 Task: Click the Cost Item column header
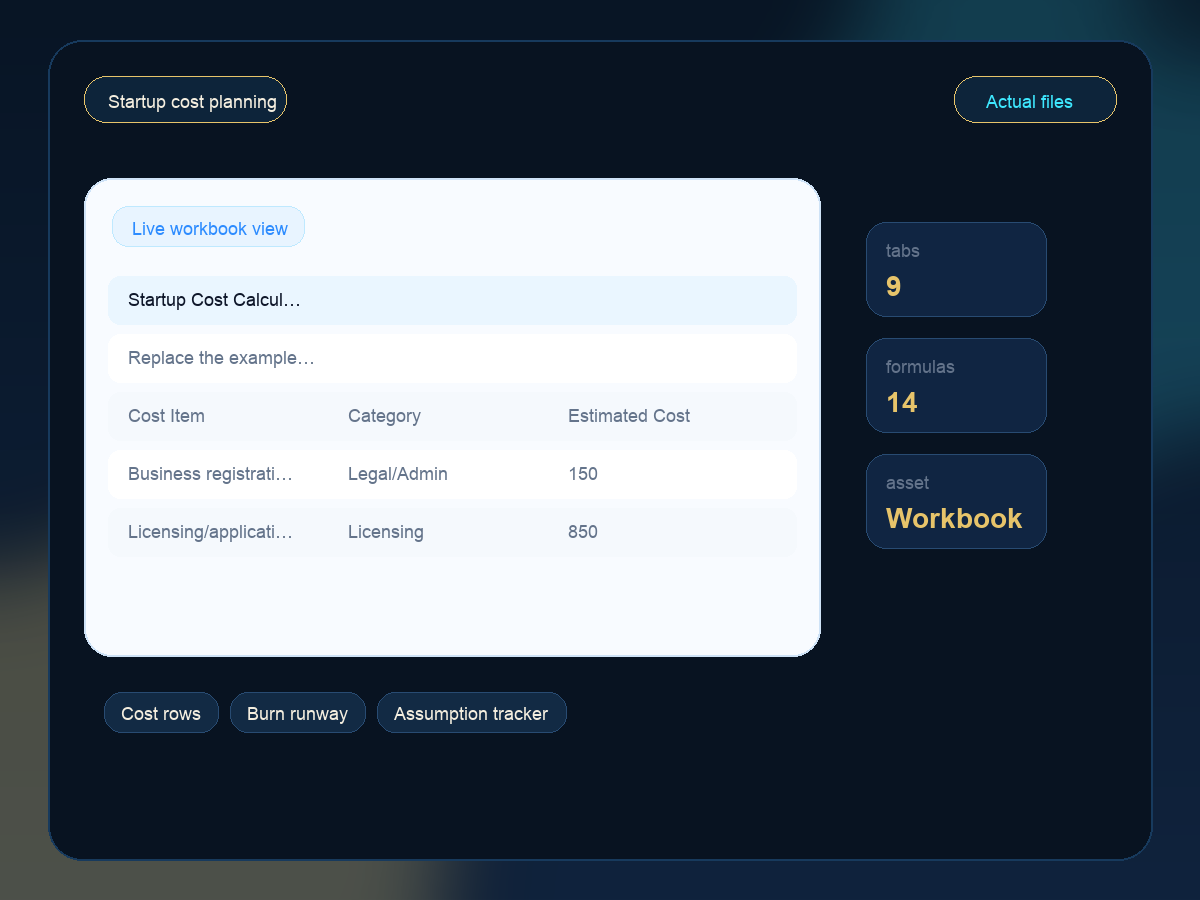166,416
